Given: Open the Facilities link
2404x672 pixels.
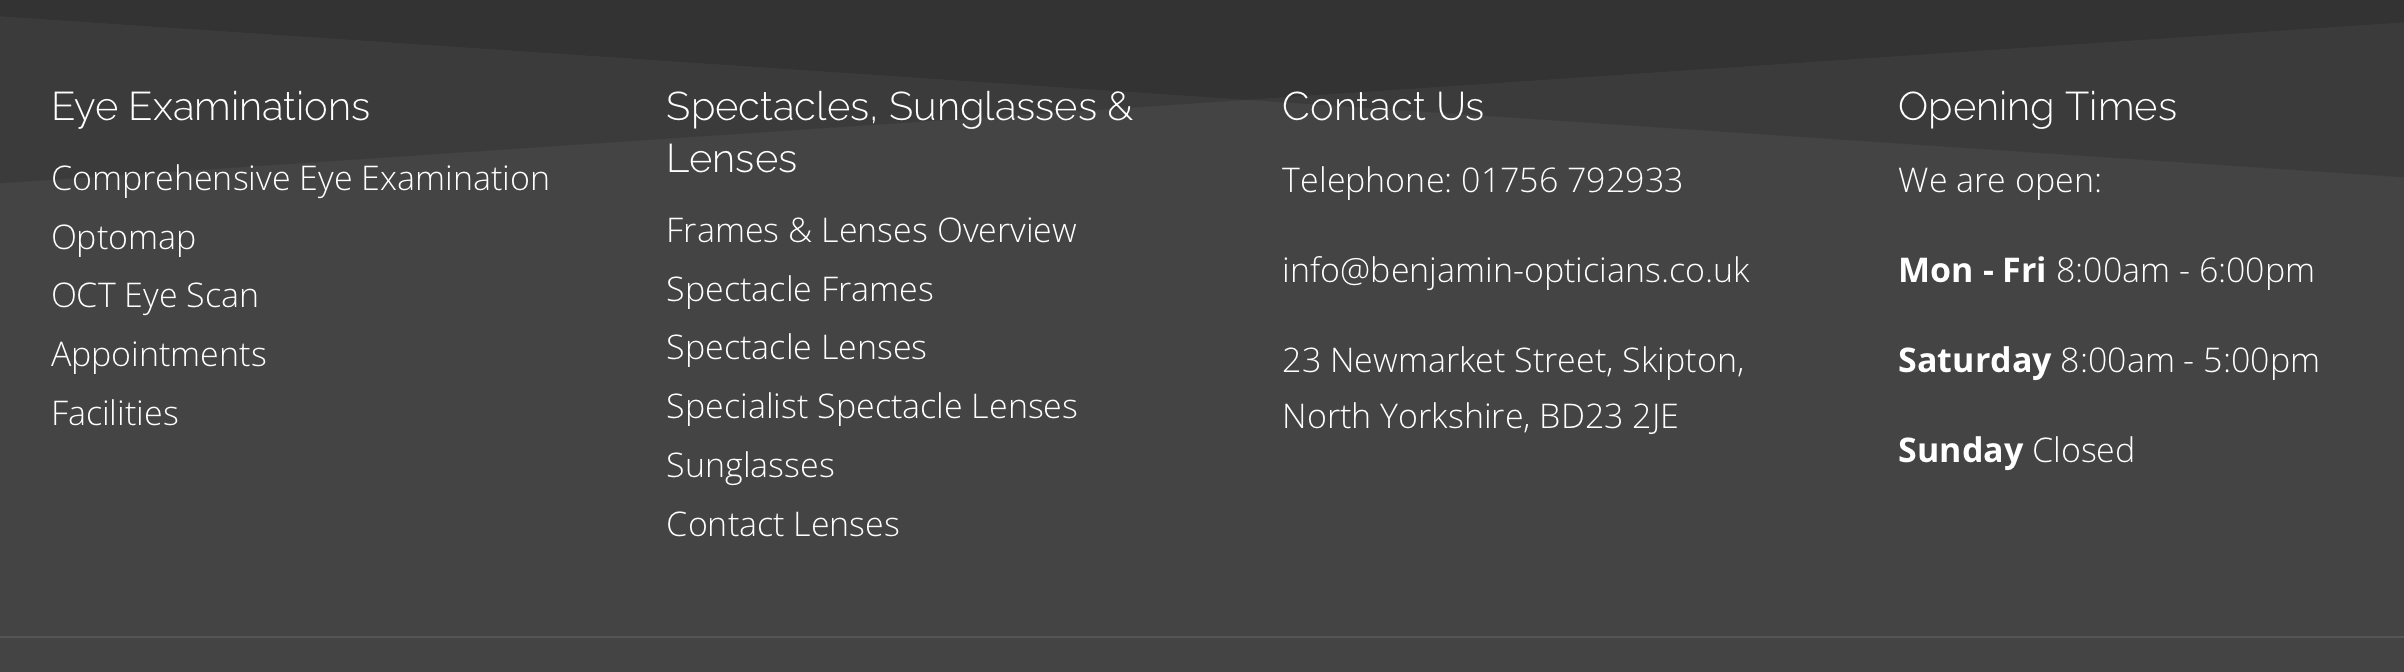Looking at the screenshot, I should tap(115, 413).
